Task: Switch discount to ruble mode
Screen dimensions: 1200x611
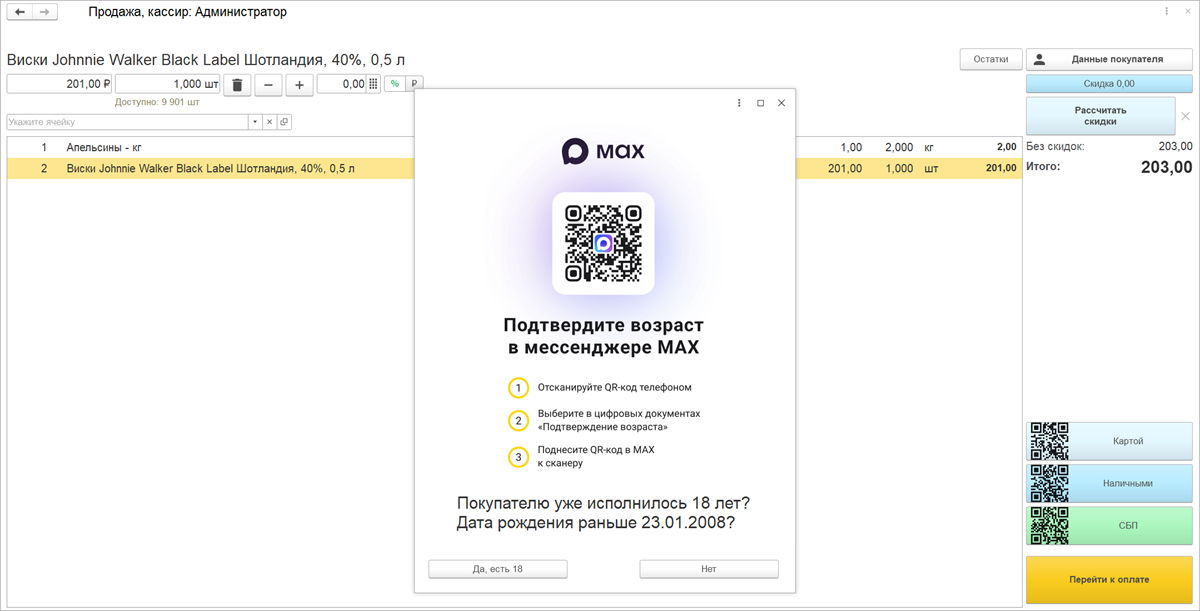Action: click(x=414, y=84)
